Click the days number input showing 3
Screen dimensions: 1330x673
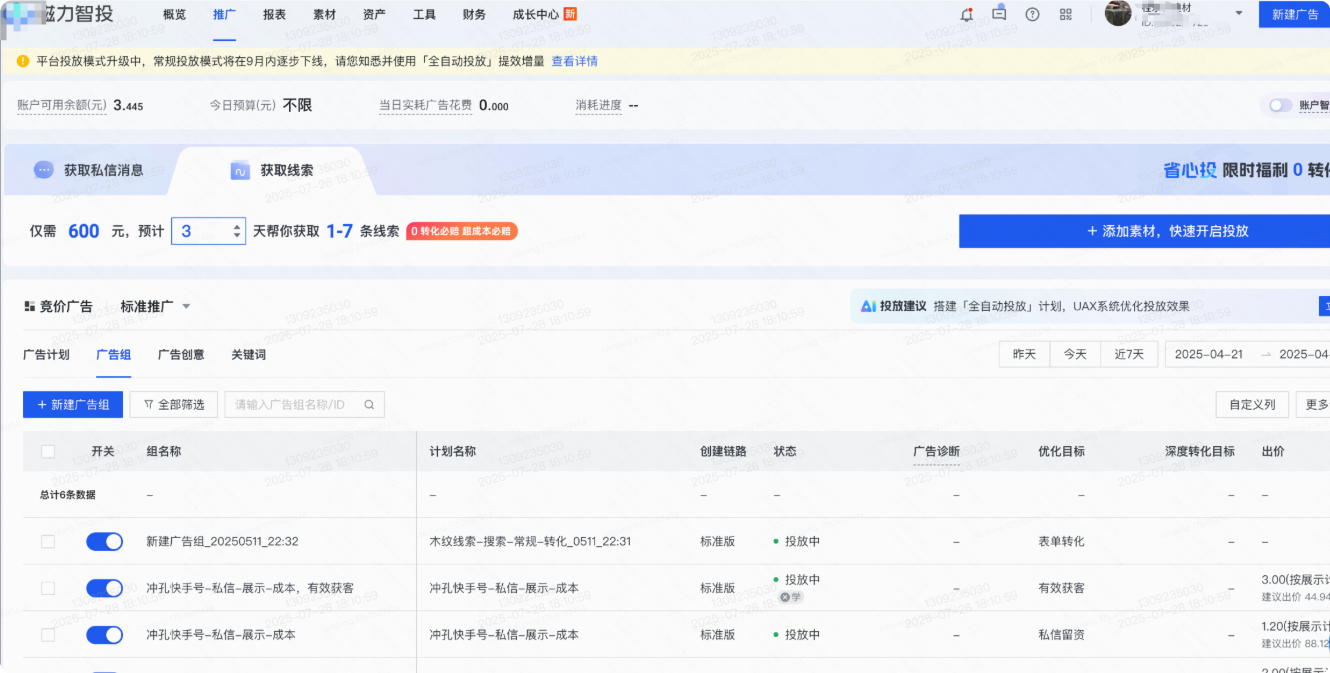point(208,231)
